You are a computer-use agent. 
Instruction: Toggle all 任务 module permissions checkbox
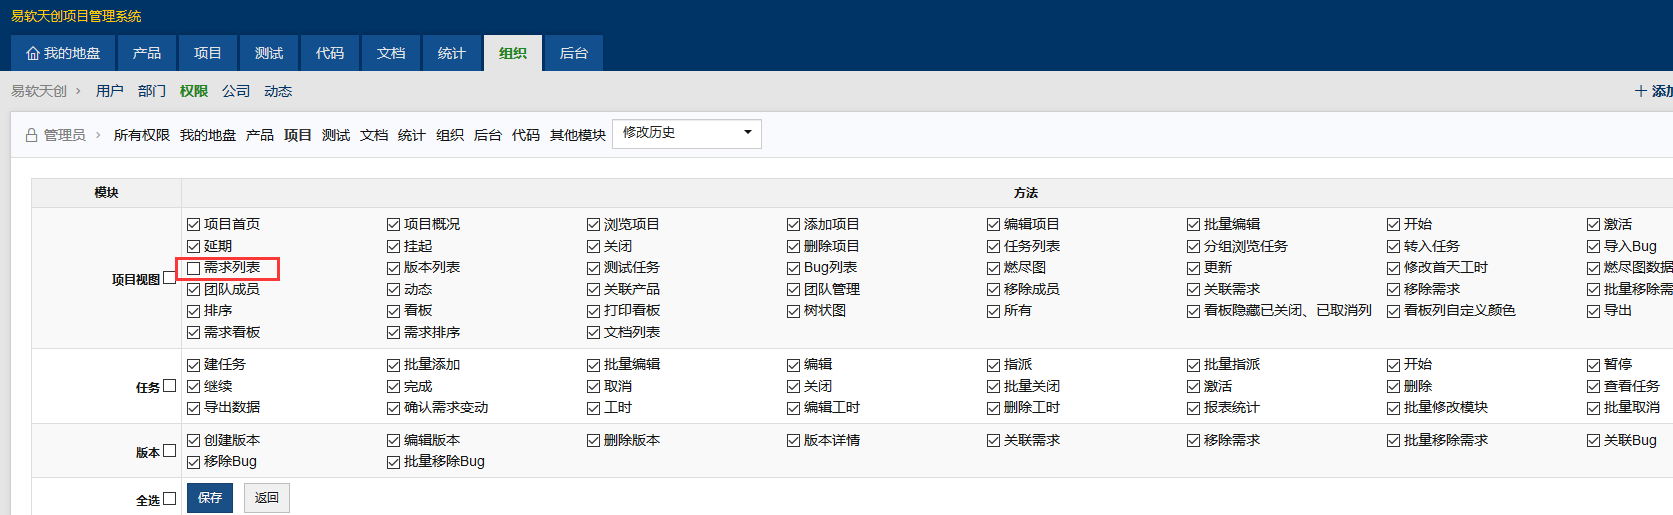tap(170, 386)
